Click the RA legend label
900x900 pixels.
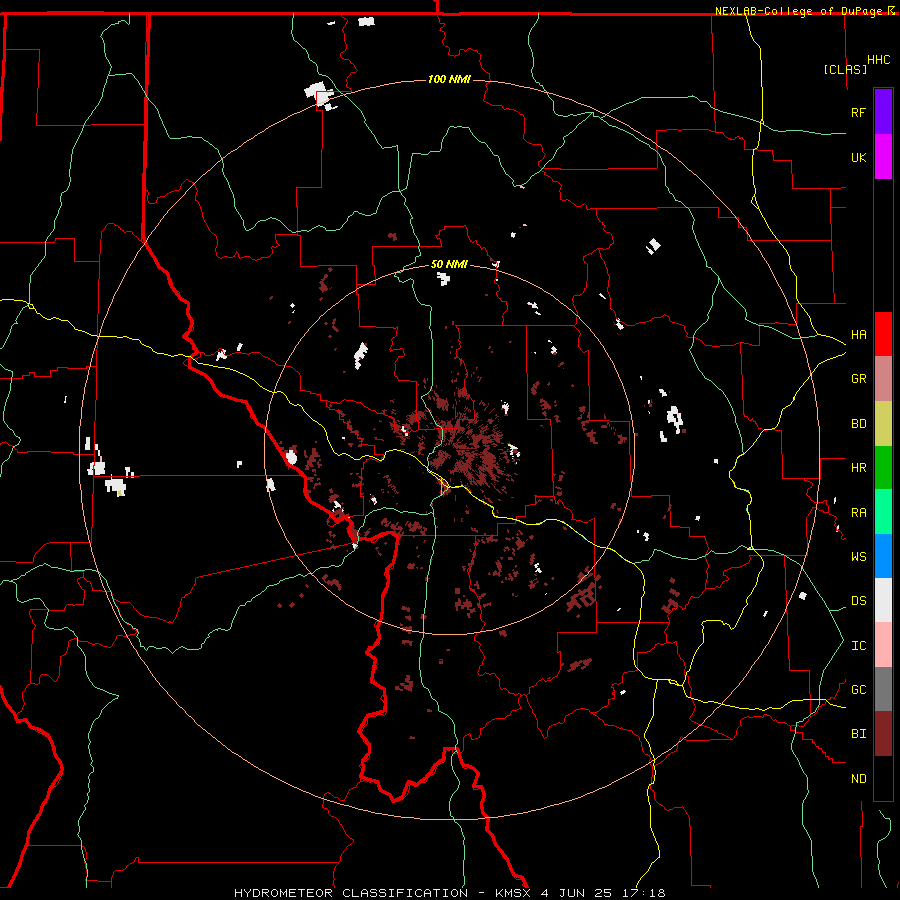click(858, 513)
